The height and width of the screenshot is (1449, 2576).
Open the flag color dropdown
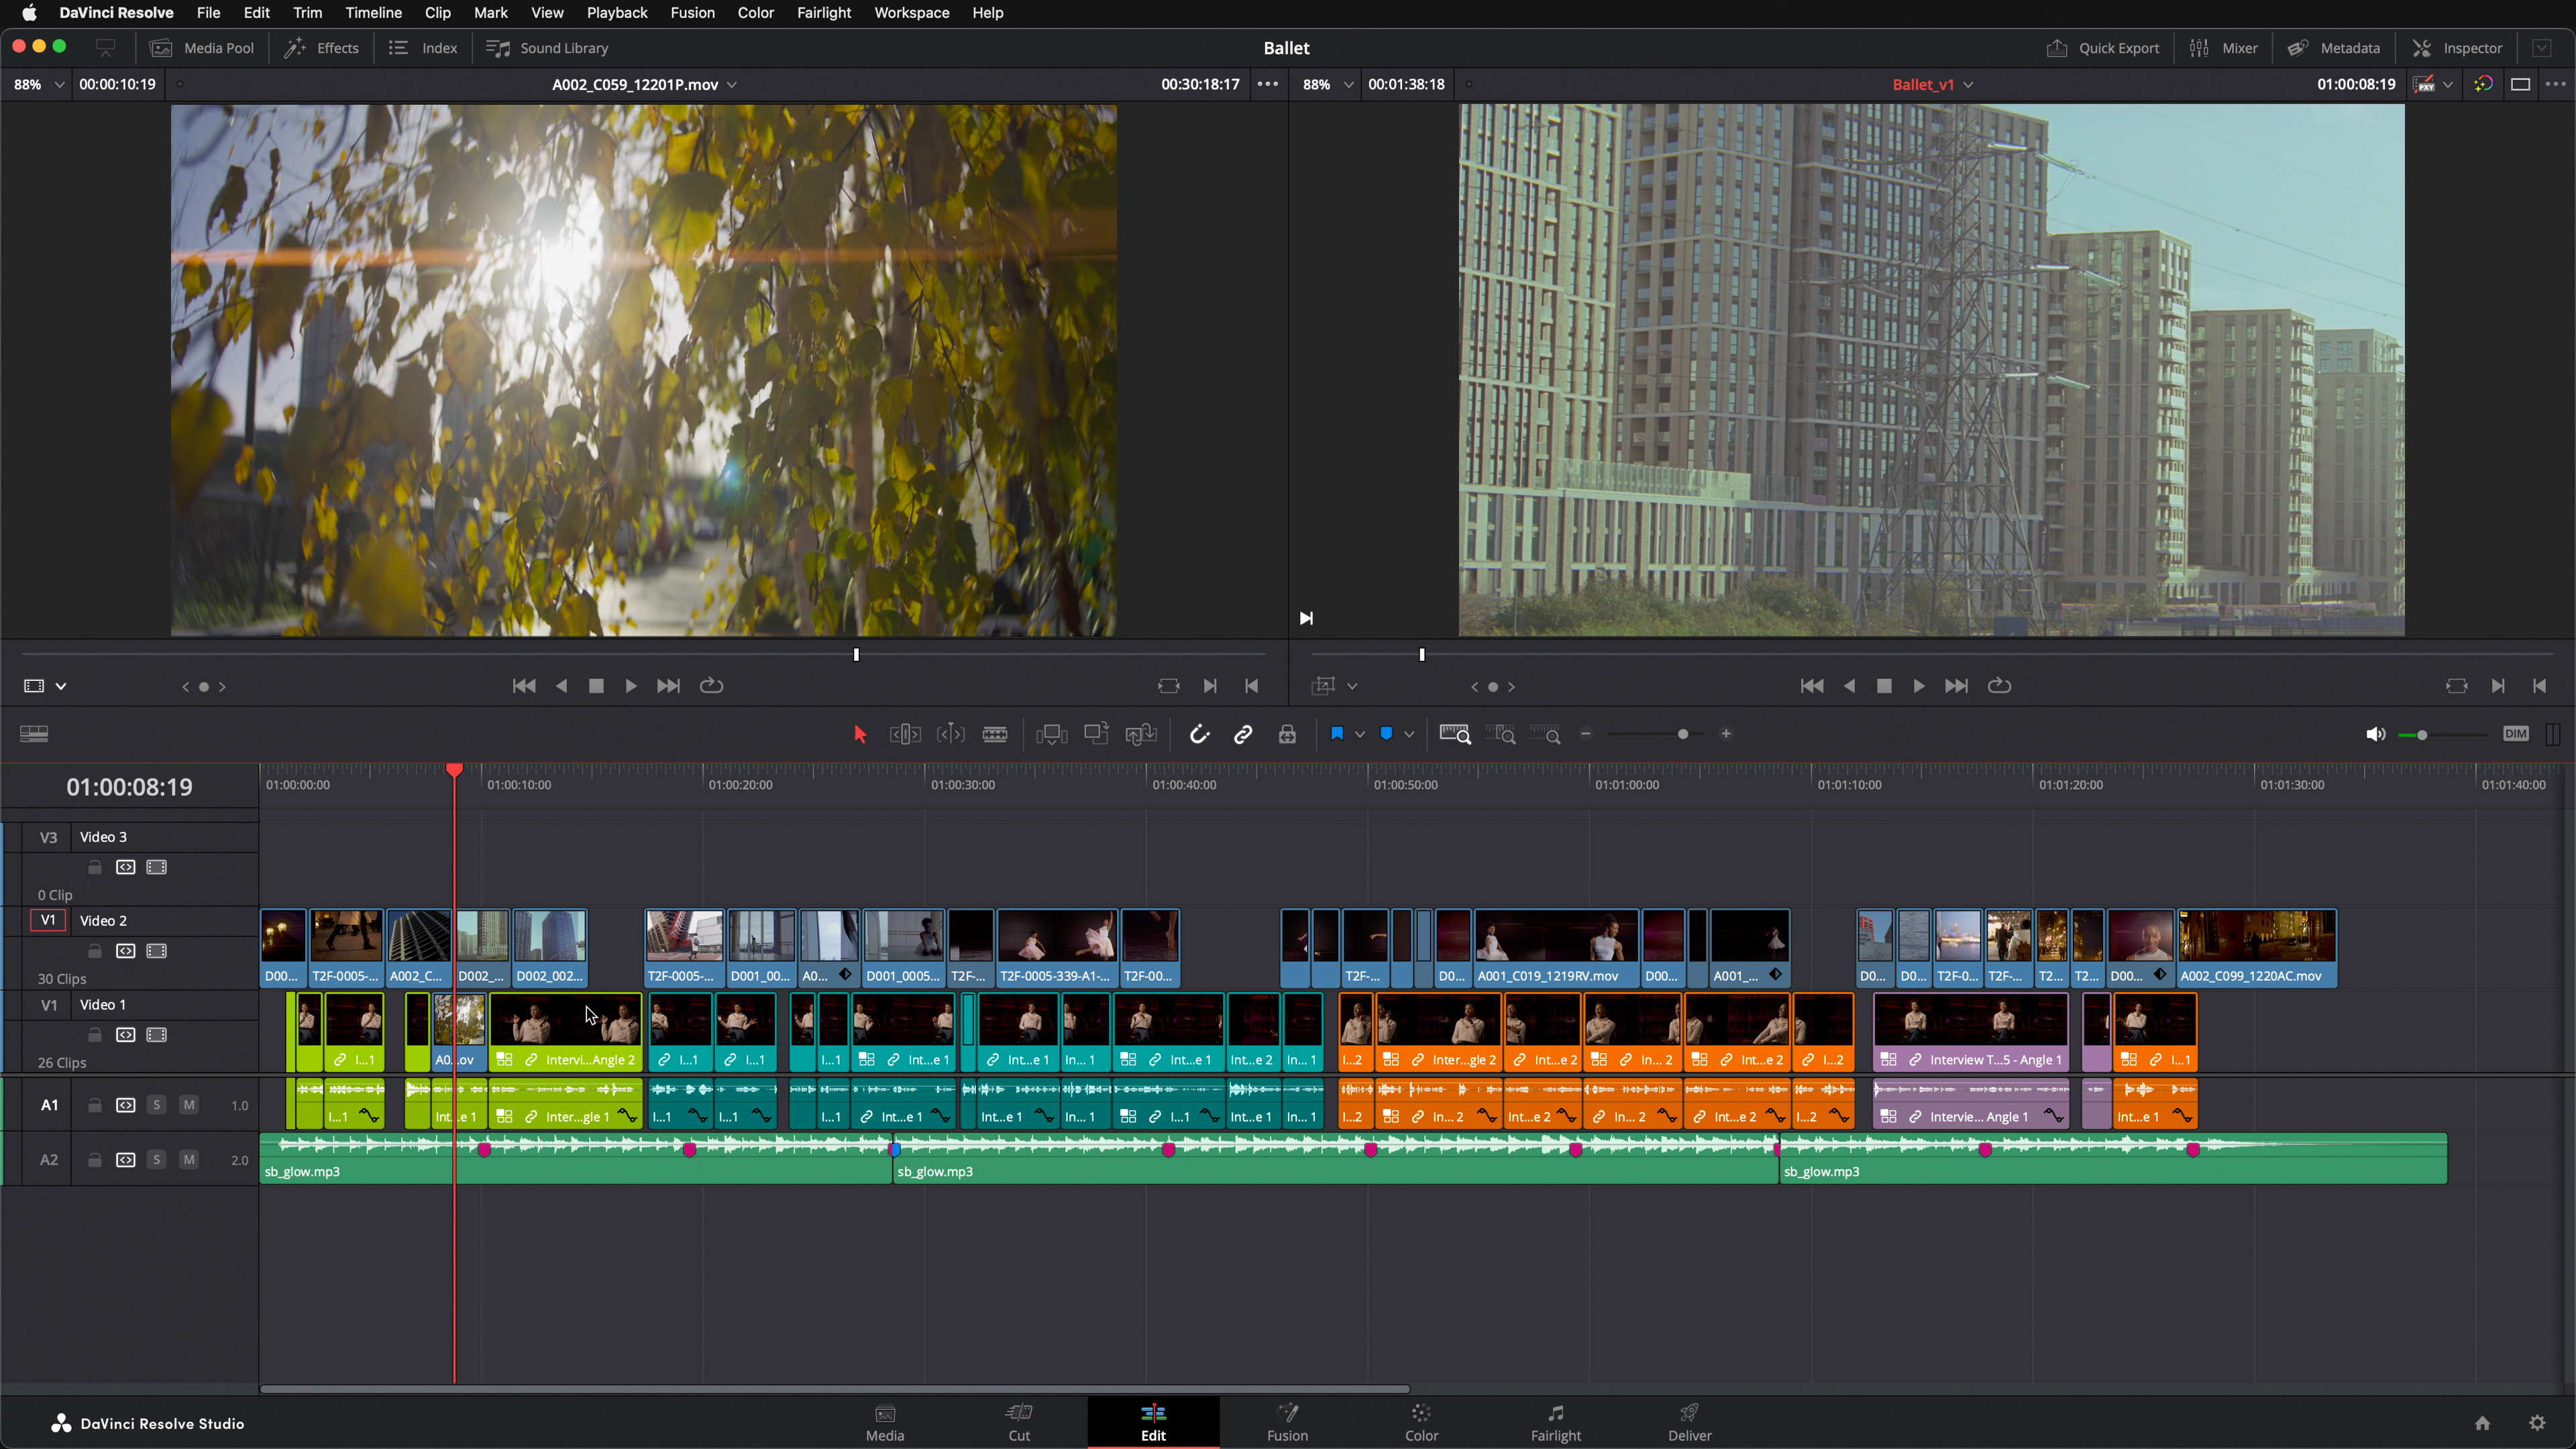1360,733
